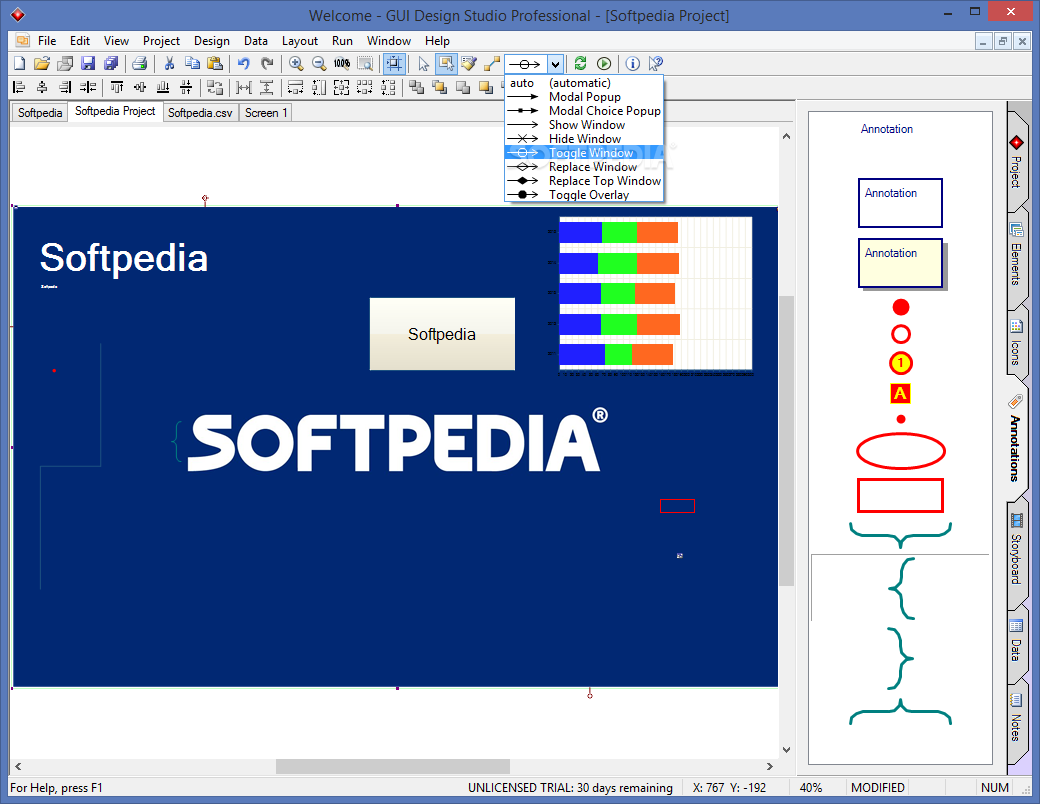Switch to the Screen 1 tab
The image size is (1040, 804).
click(265, 113)
